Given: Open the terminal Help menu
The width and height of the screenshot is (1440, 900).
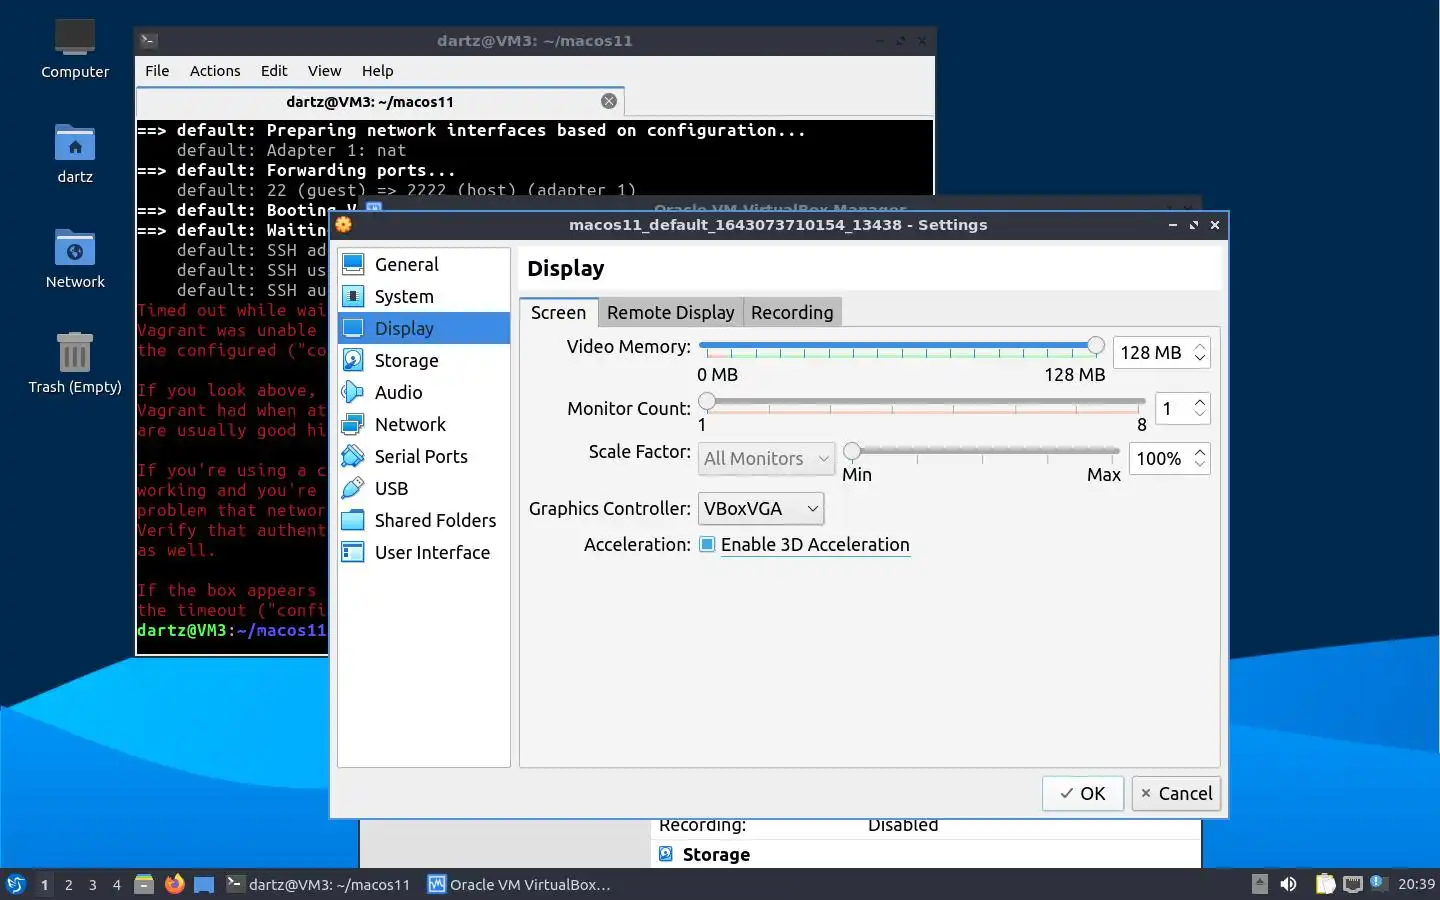Looking at the screenshot, I should tap(377, 71).
